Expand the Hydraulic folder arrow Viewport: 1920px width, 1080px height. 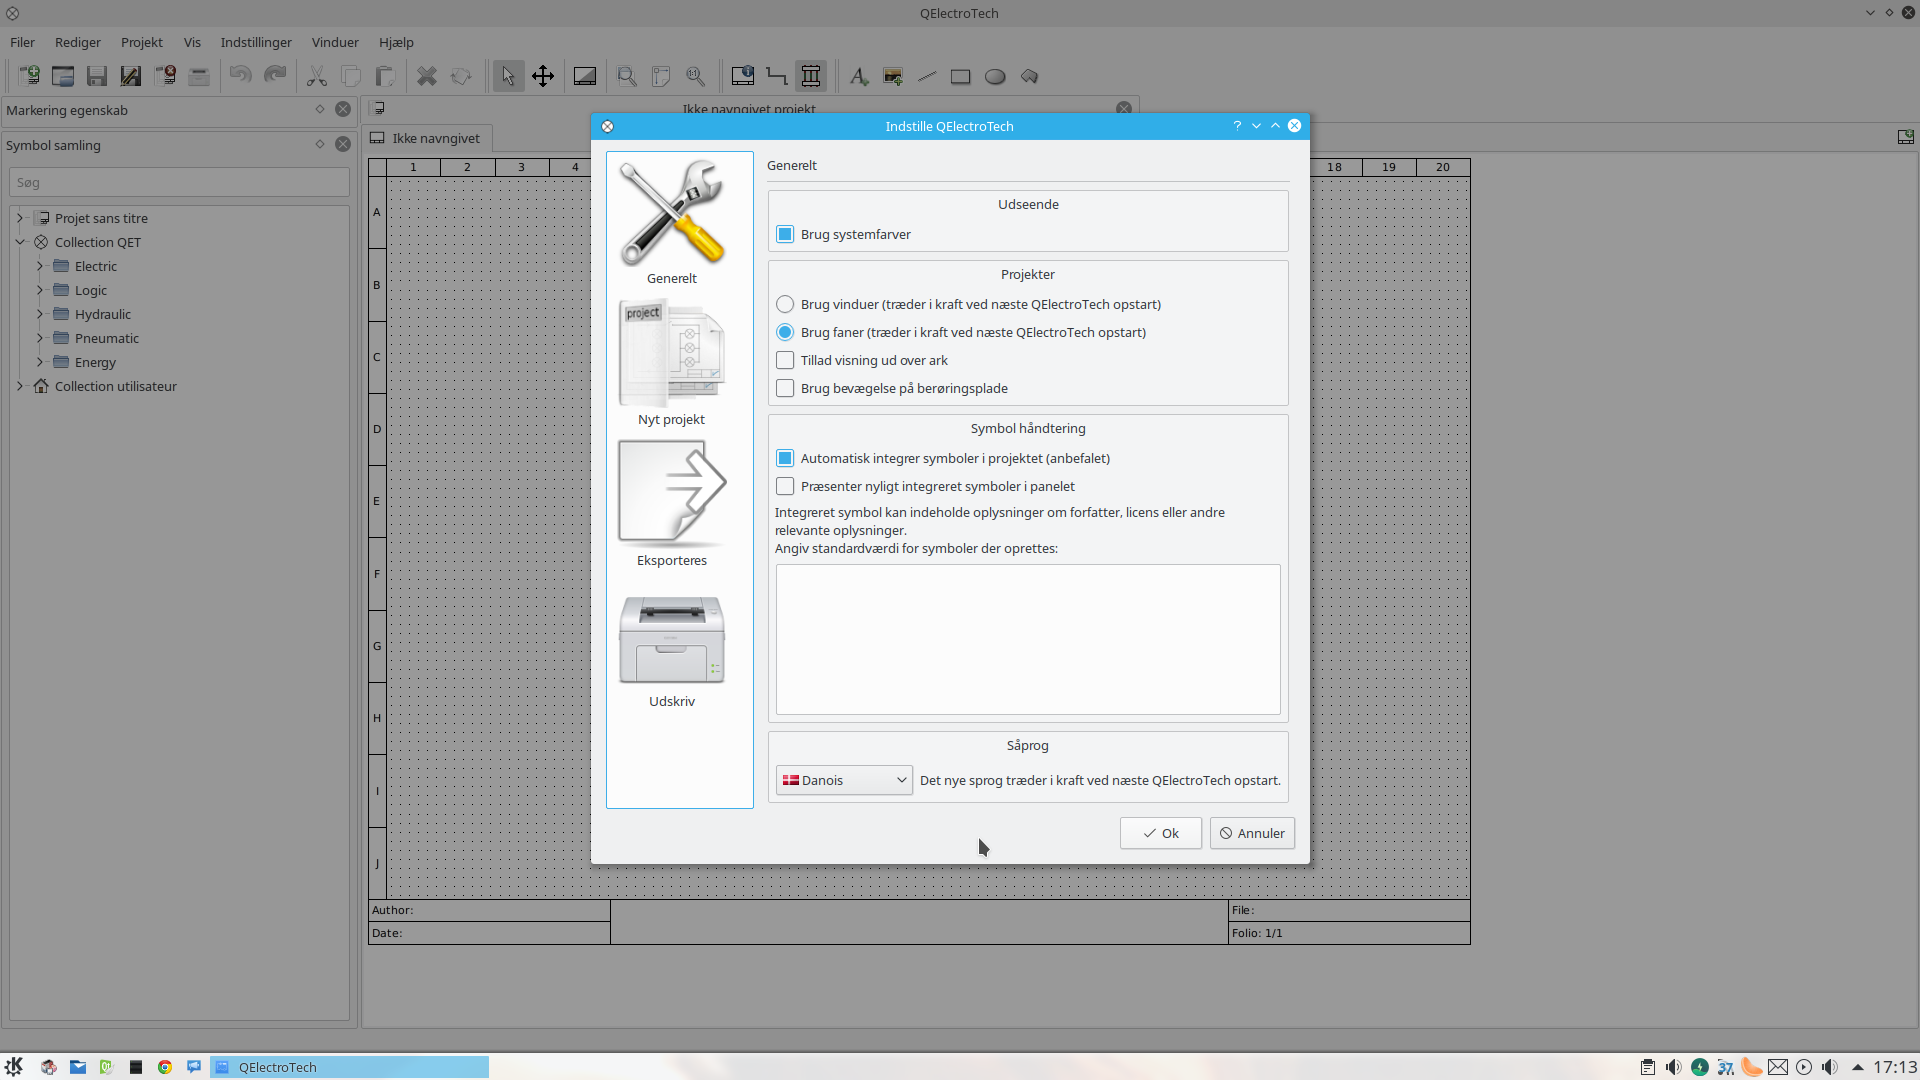[40, 314]
